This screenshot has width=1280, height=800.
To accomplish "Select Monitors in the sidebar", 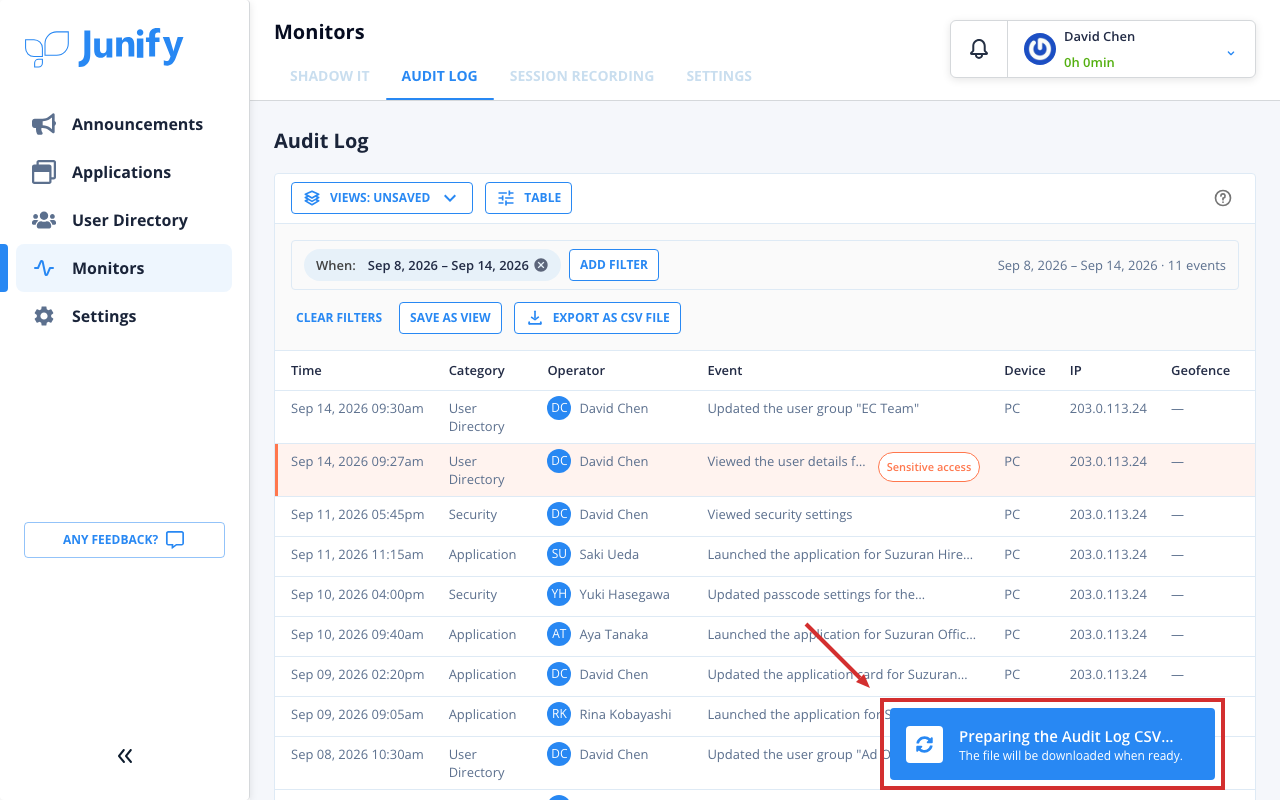I will 124,268.
